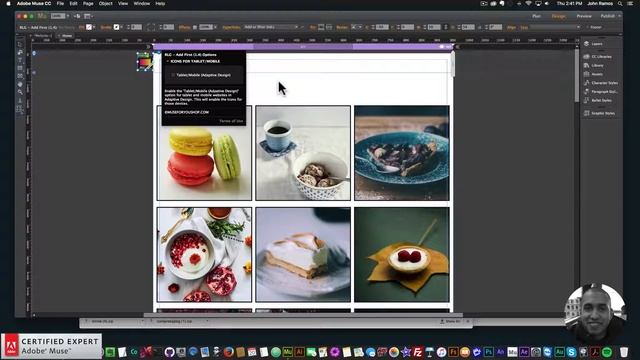Open the Object menu

click(x=105, y=3)
